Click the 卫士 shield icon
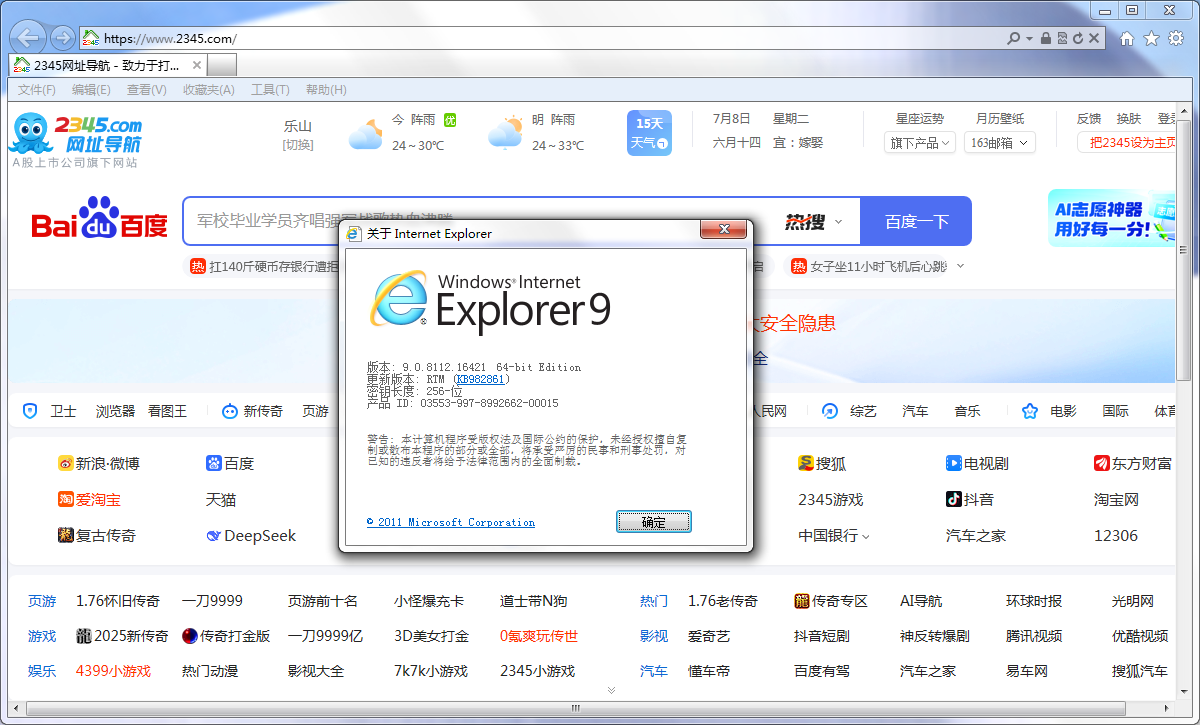Screen dimensions: 1200x725 coord(30,411)
